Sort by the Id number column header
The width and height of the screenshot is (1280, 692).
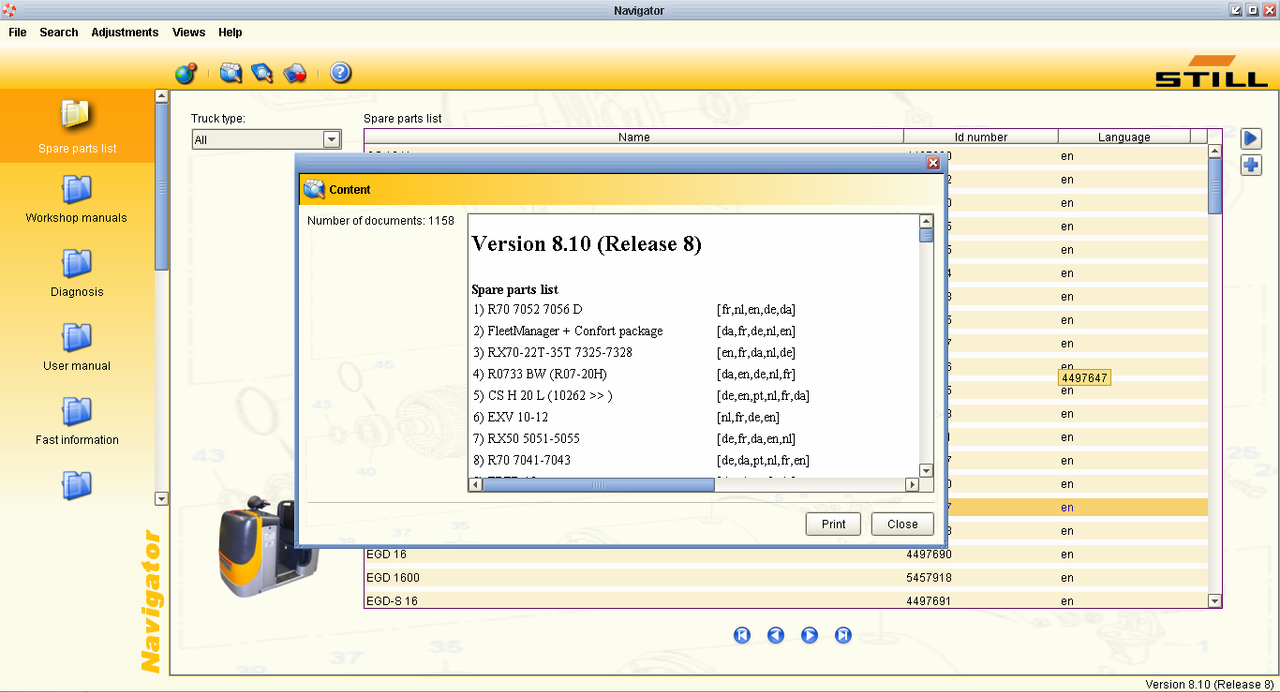tap(981, 137)
